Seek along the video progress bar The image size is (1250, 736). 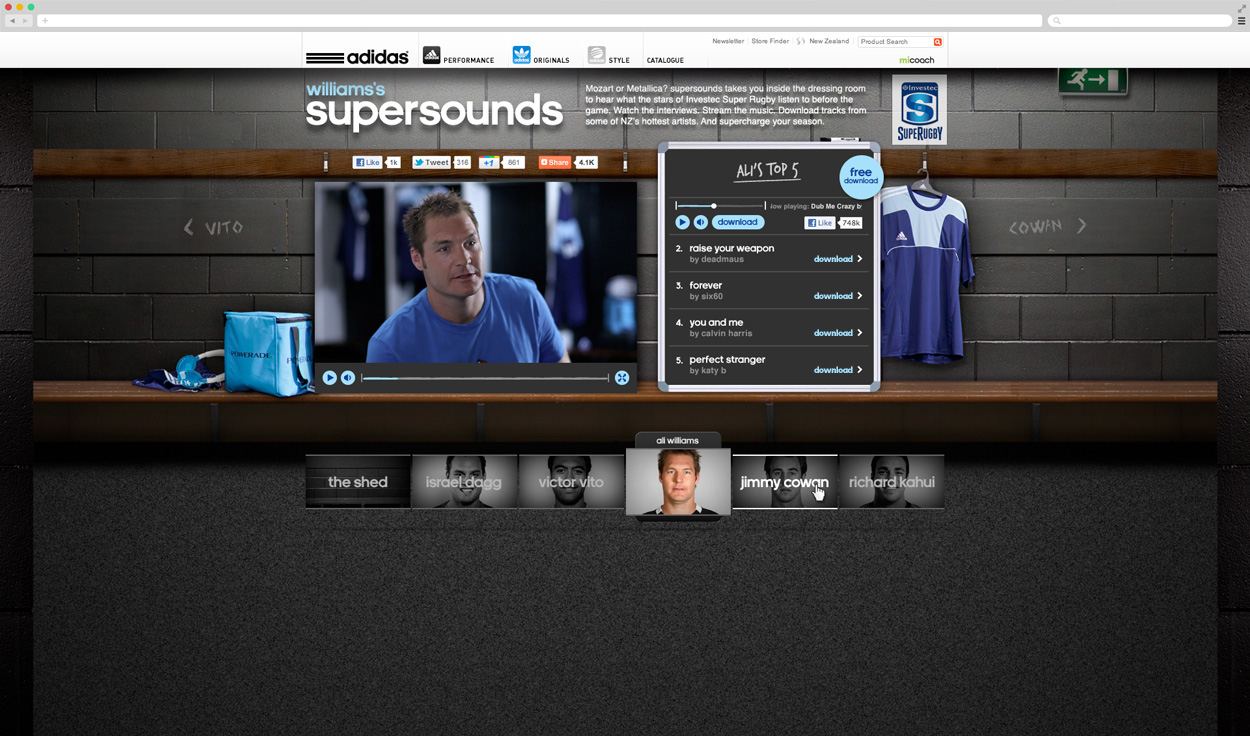coord(485,378)
